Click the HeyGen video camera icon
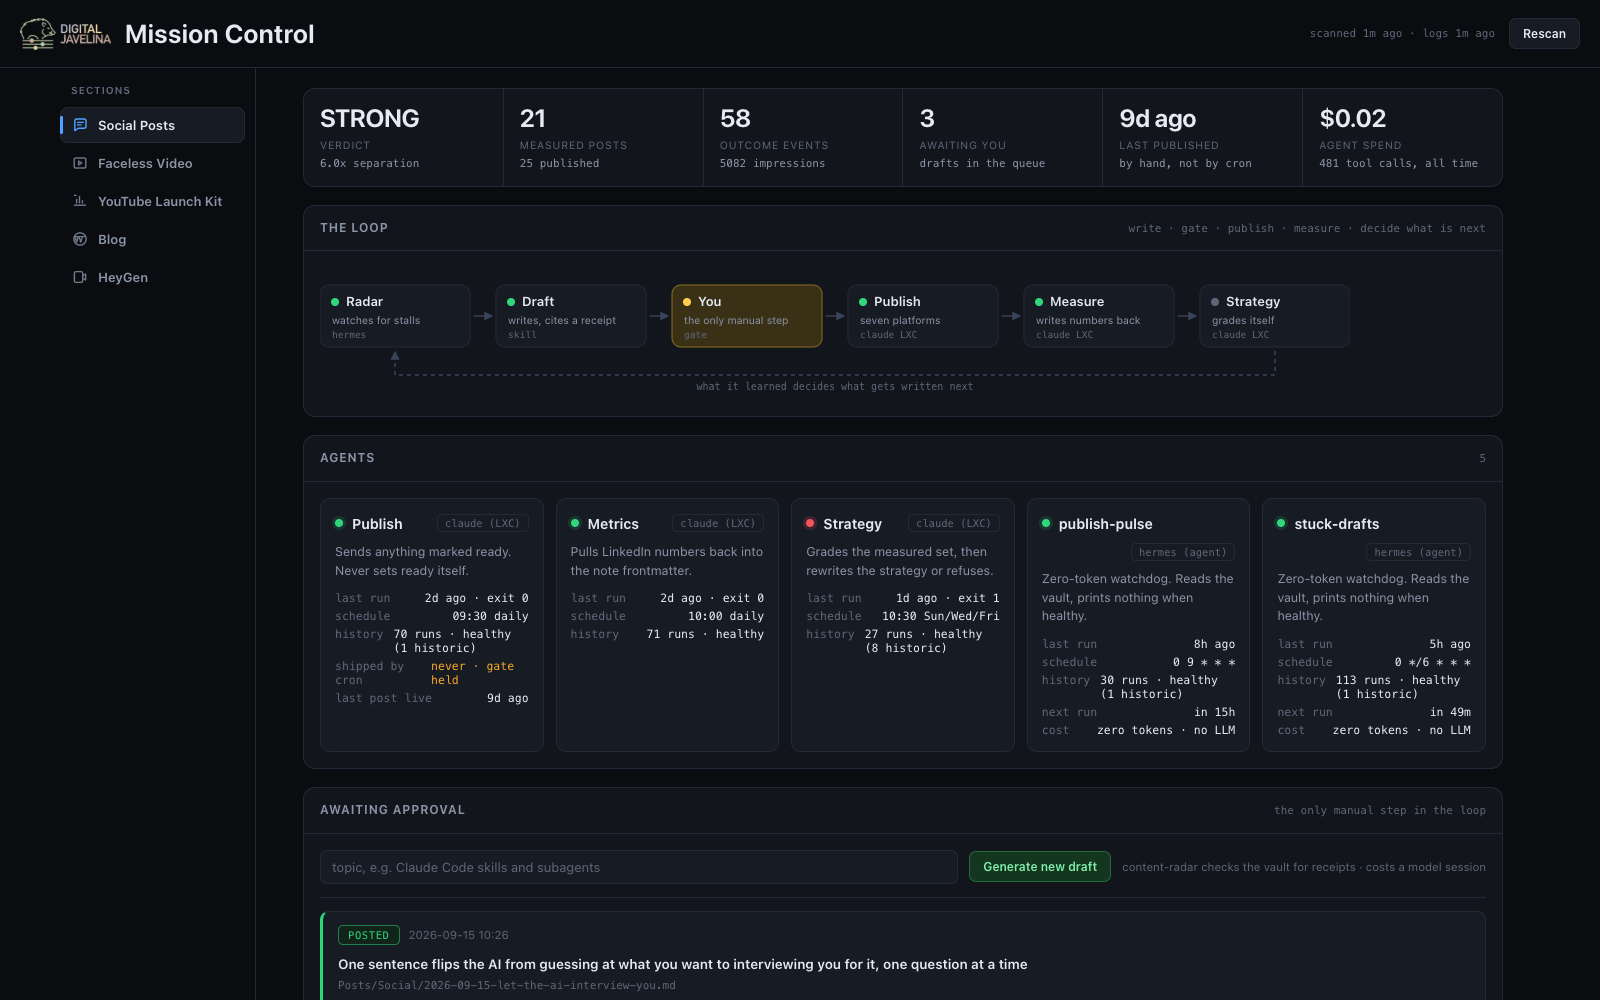 tap(80, 277)
